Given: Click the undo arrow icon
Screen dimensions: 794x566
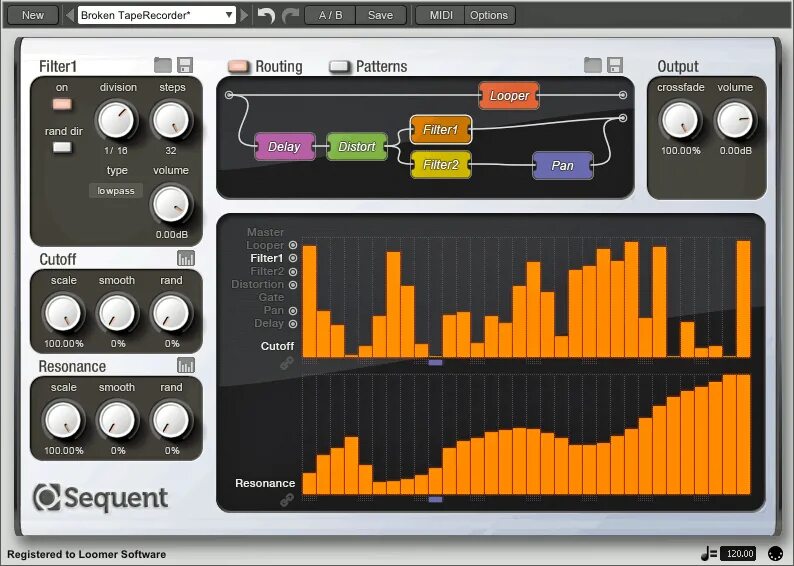Looking at the screenshot, I should pyautogui.click(x=266, y=15).
